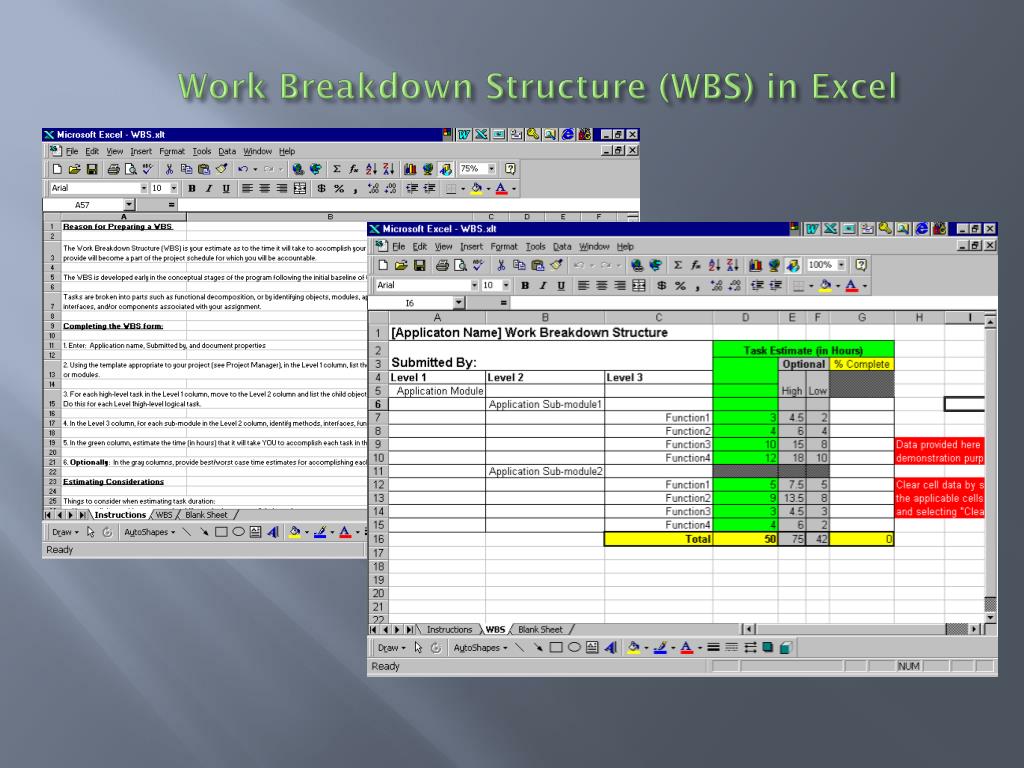Click Sort Descending icon in front Excel window
Screen dimensions: 1024x768
(733, 265)
